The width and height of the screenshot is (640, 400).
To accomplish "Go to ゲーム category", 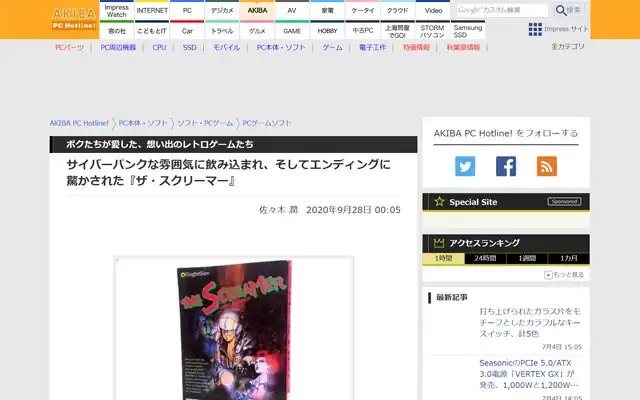I will coord(333,47).
